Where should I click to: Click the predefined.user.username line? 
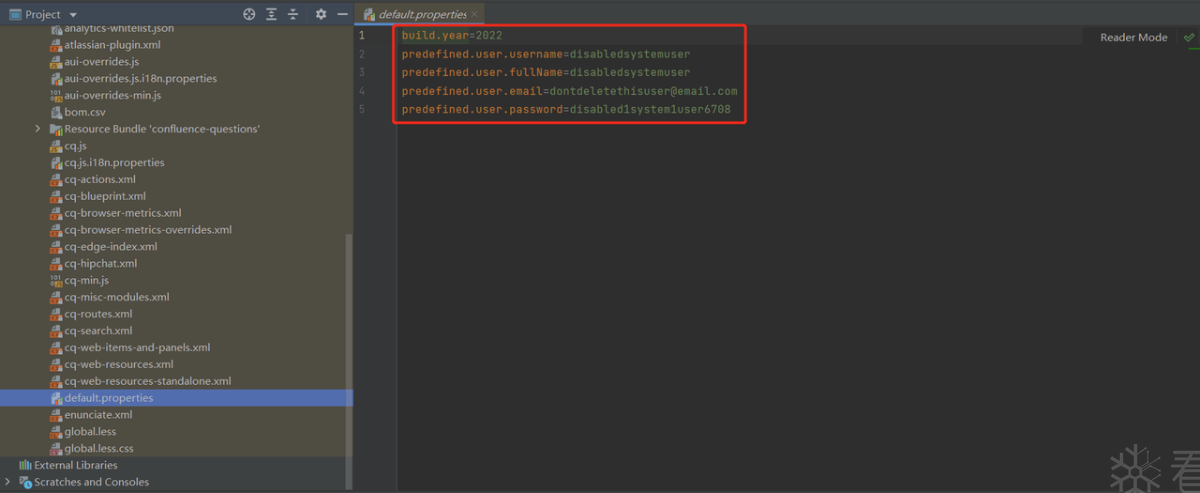click(x=546, y=53)
